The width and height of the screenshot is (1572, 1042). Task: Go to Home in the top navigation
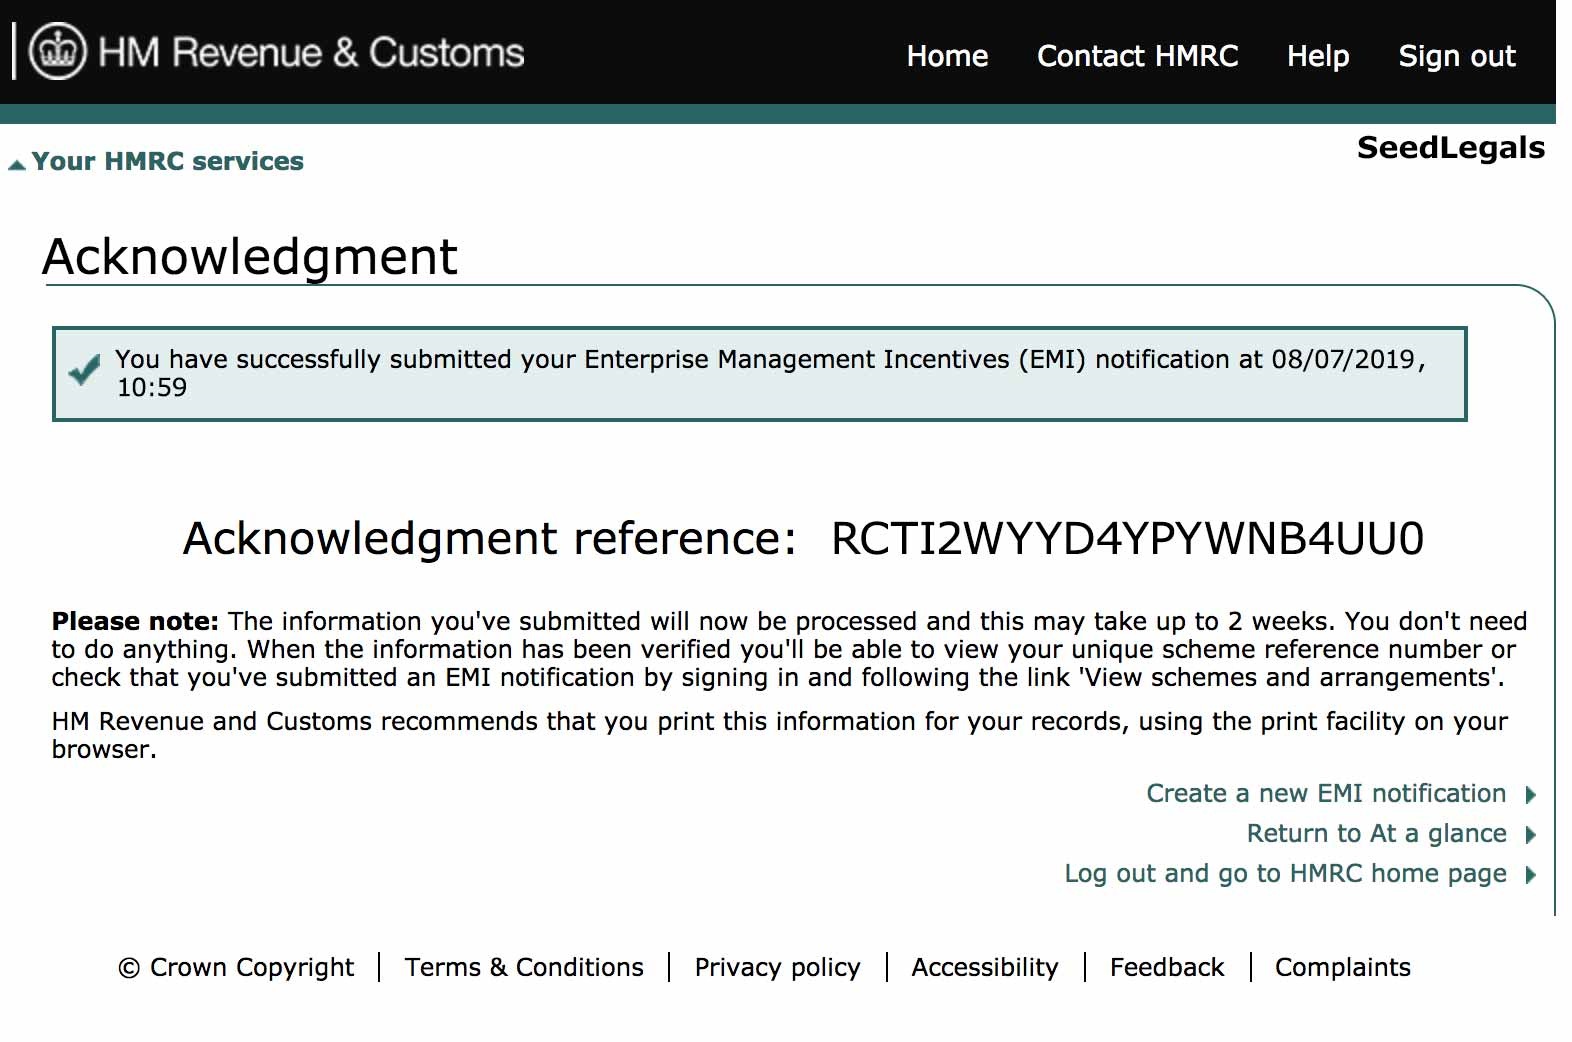946,56
